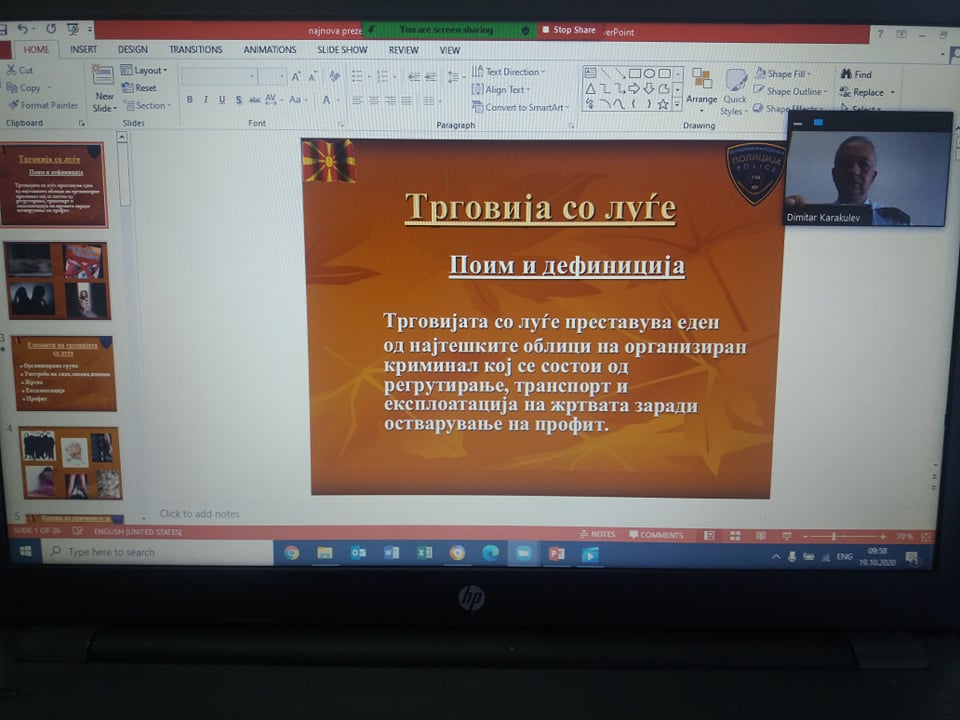Click the zoom slider in status bar
Image resolution: width=960 pixels, height=720 pixels.
844,536
